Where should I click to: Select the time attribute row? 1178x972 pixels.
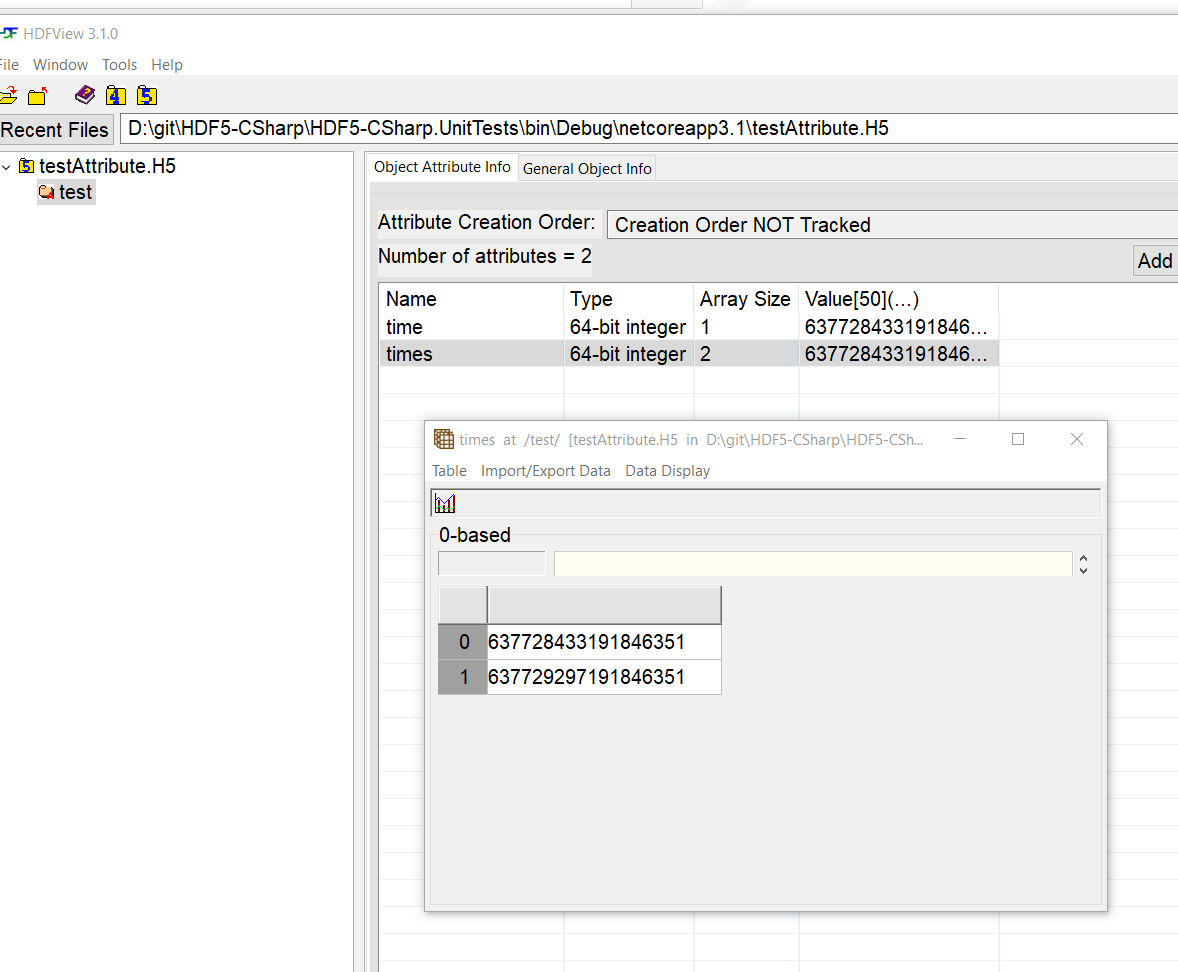(689, 327)
